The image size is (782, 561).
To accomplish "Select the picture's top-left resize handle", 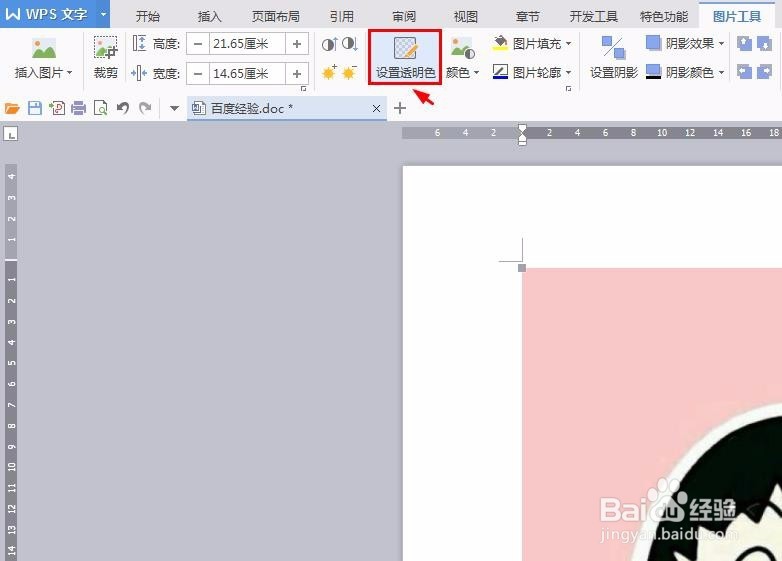I will point(522,268).
